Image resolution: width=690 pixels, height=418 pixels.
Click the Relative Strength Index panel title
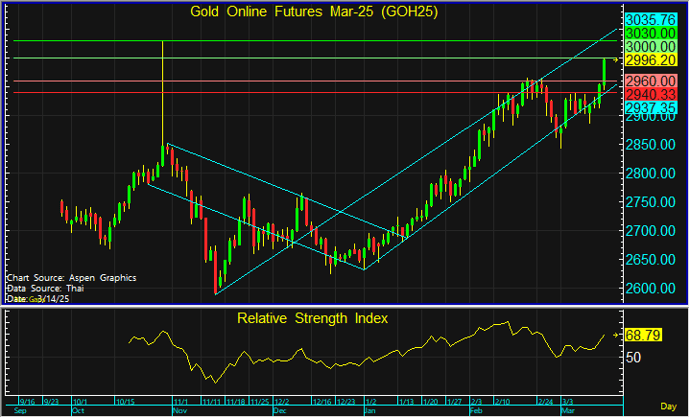tap(312, 319)
